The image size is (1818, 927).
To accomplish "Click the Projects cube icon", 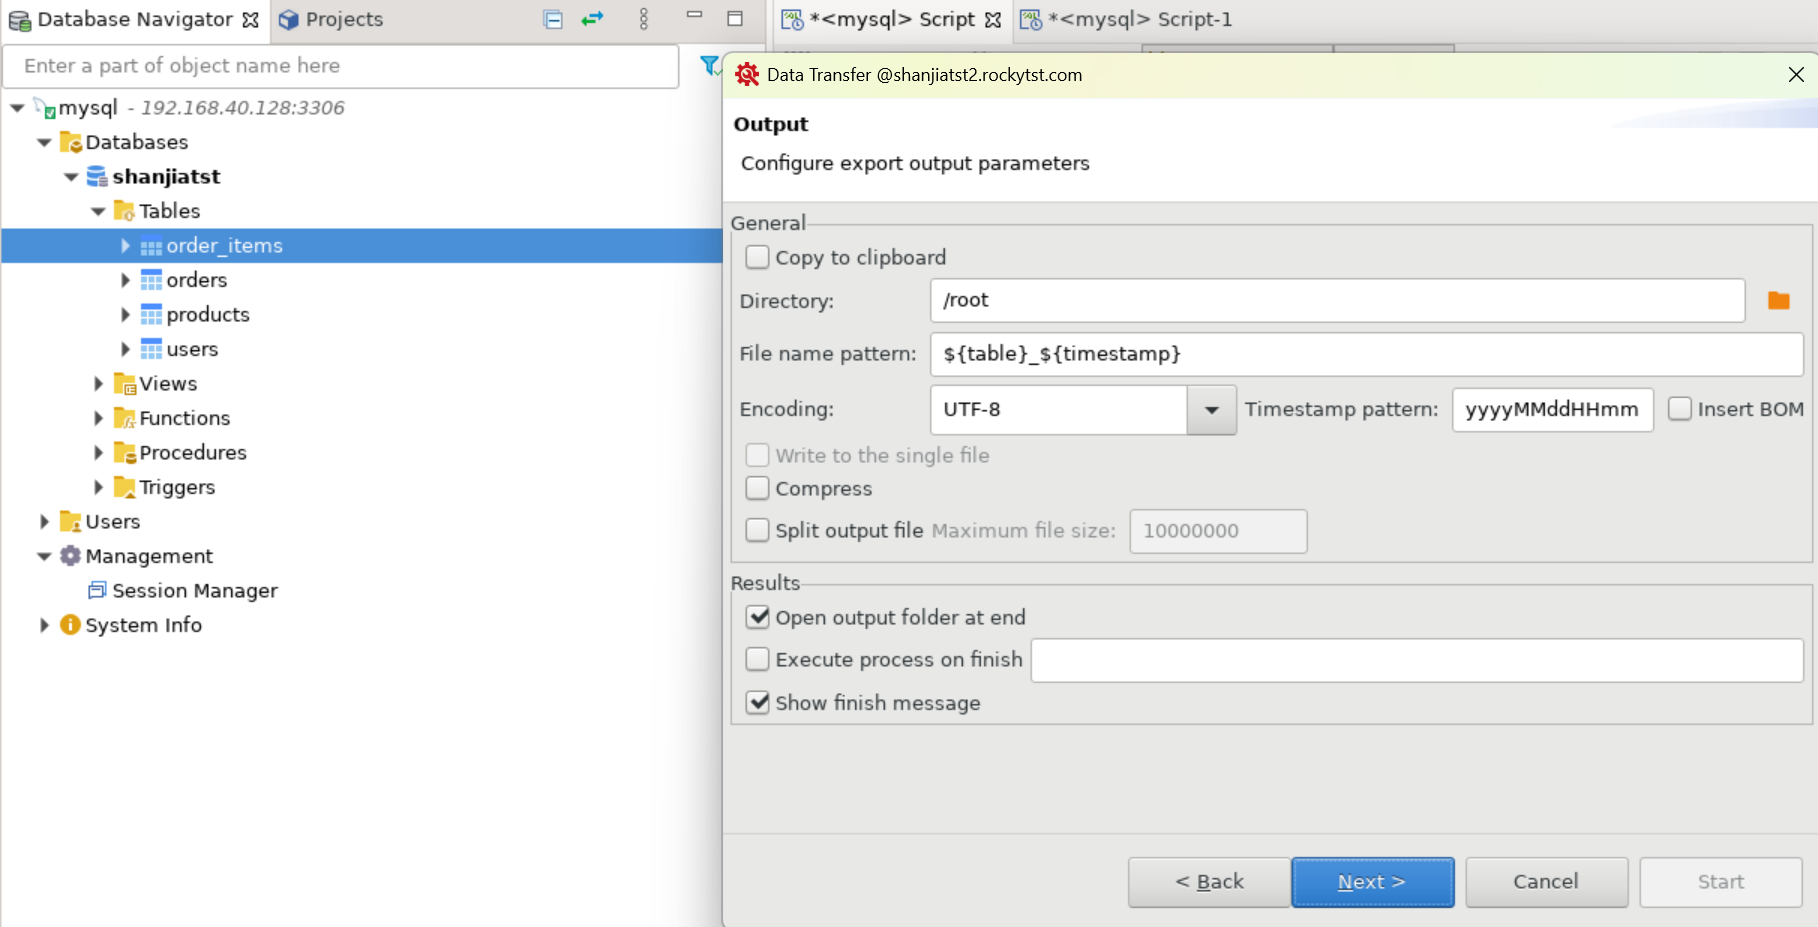I will [289, 20].
